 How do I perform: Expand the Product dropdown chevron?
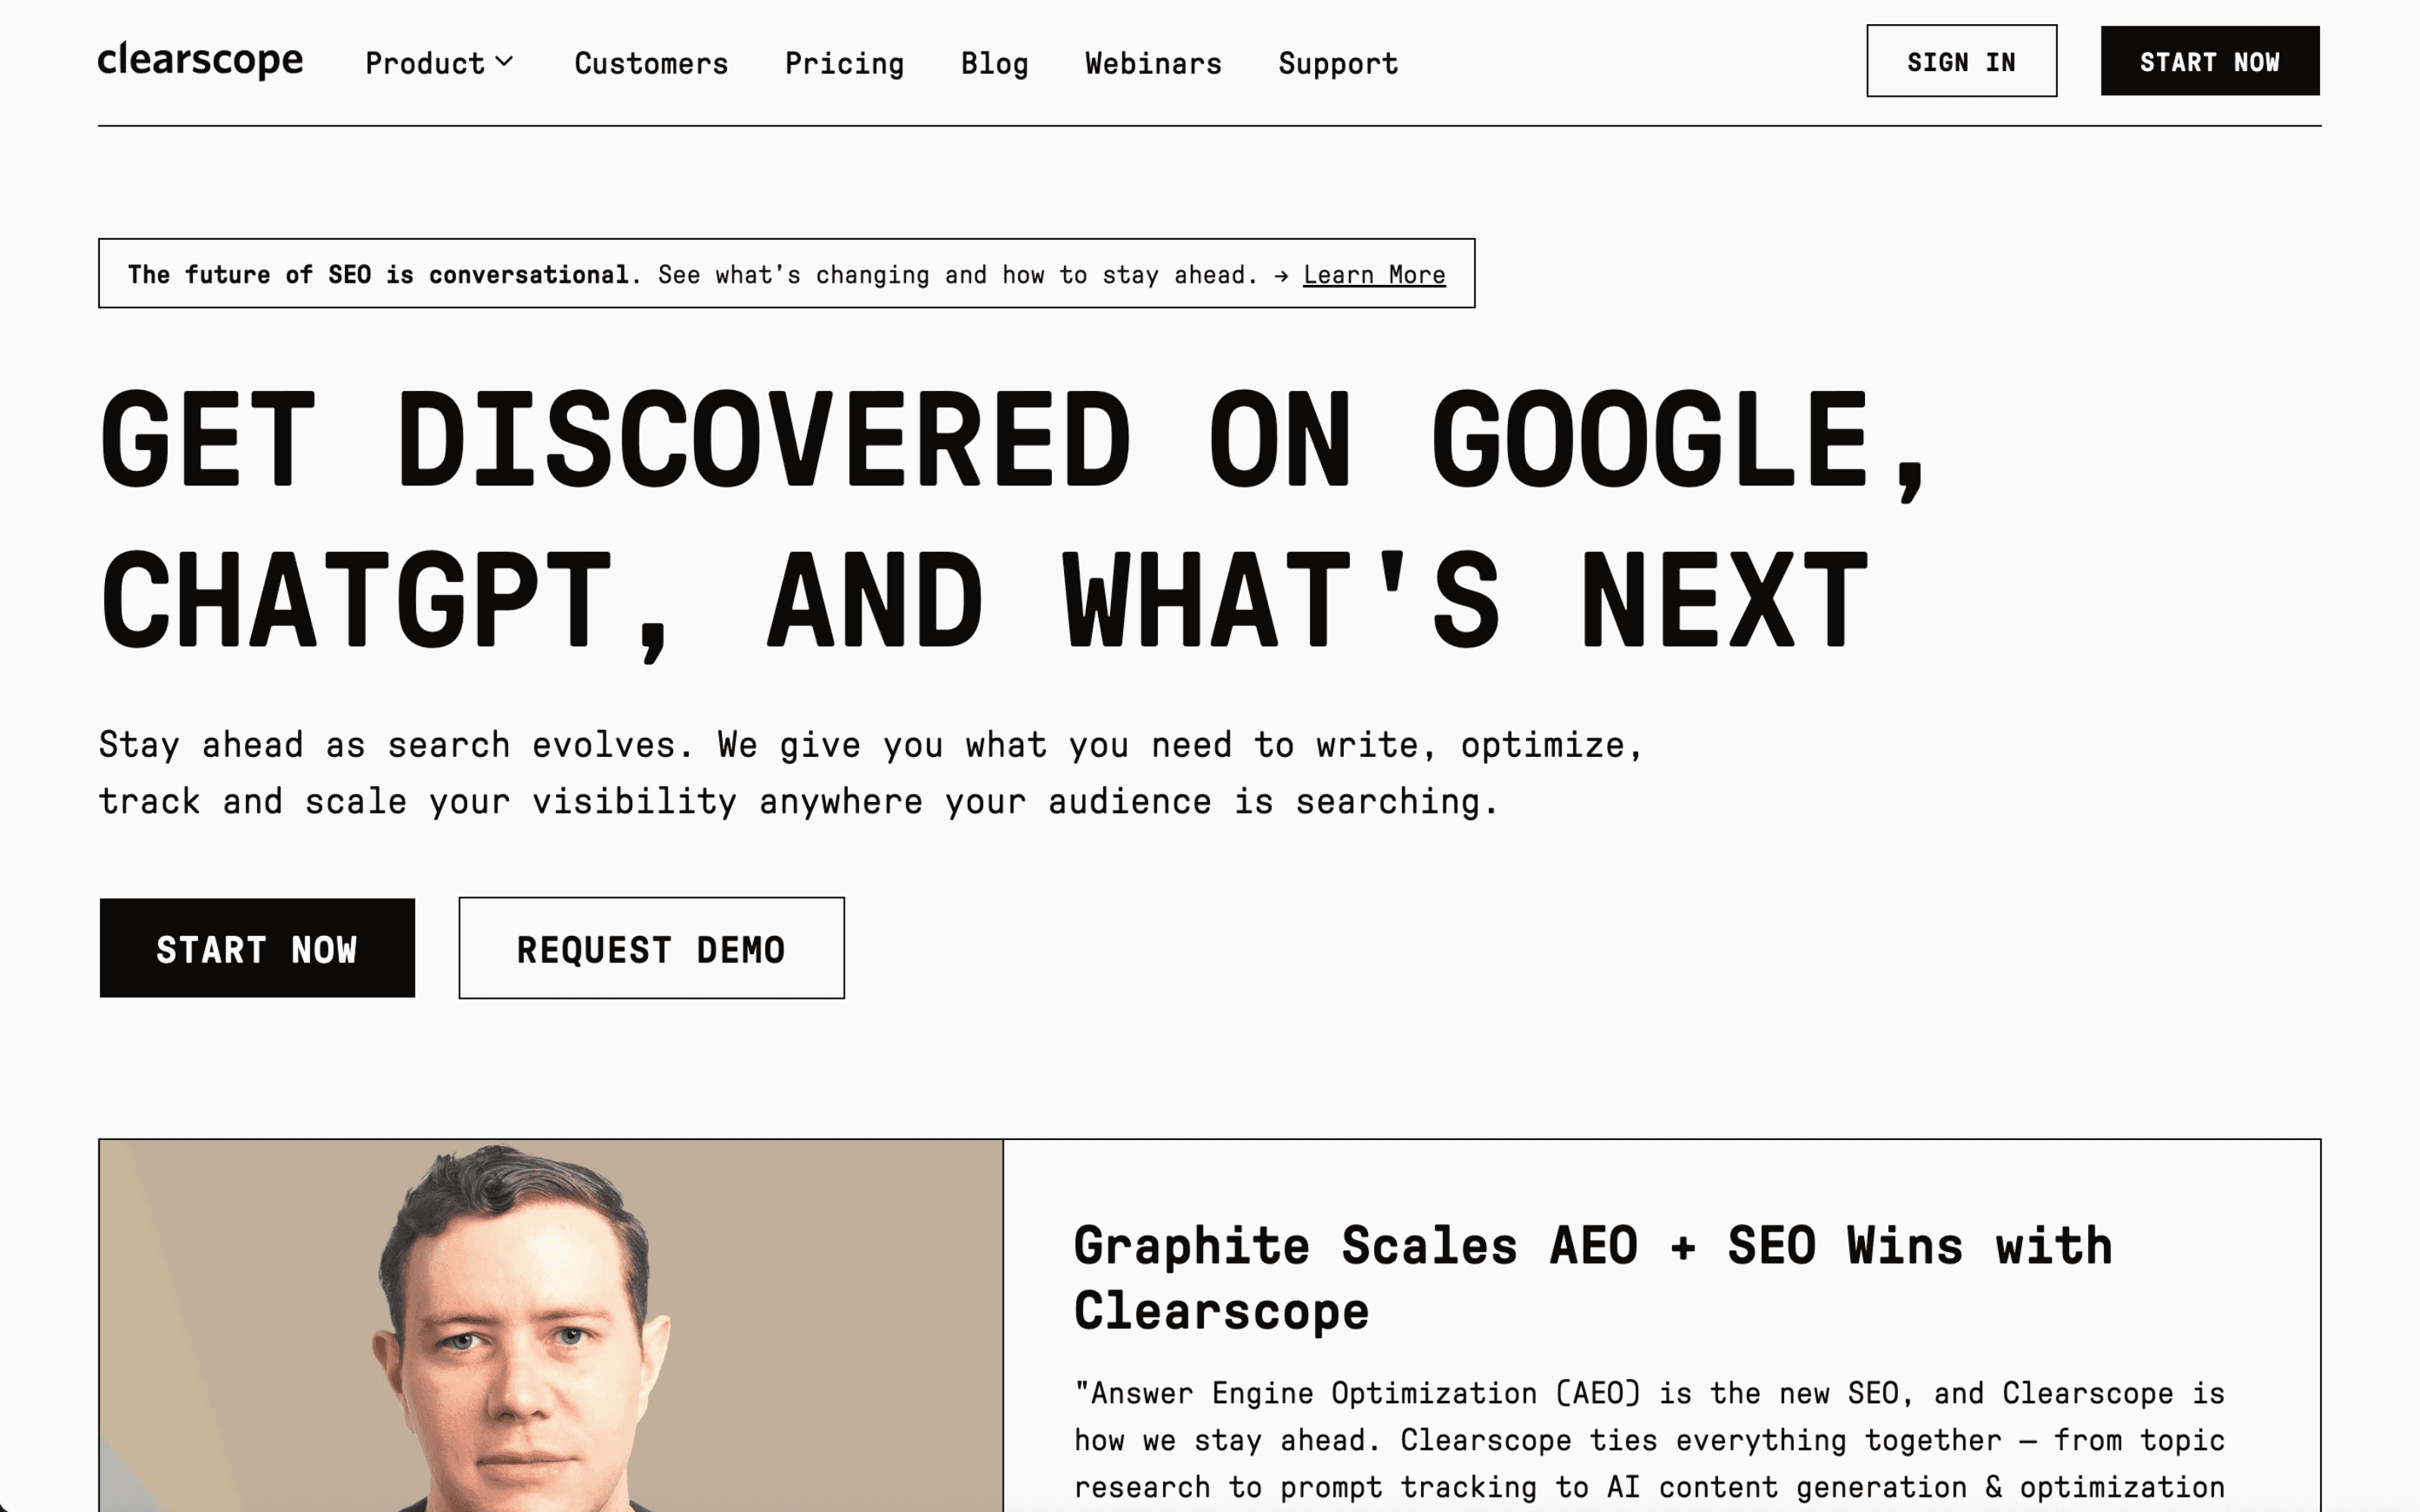[x=505, y=62]
